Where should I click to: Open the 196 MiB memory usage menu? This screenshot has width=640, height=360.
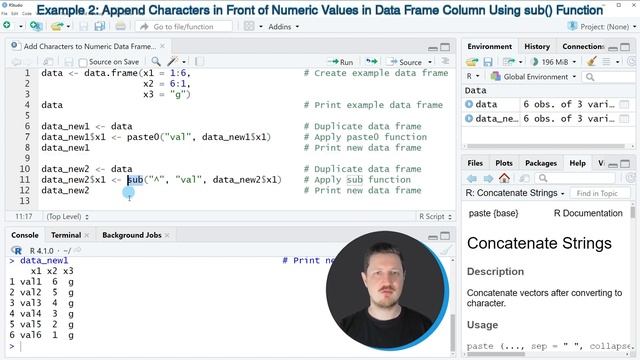pyautogui.click(x=554, y=62)
